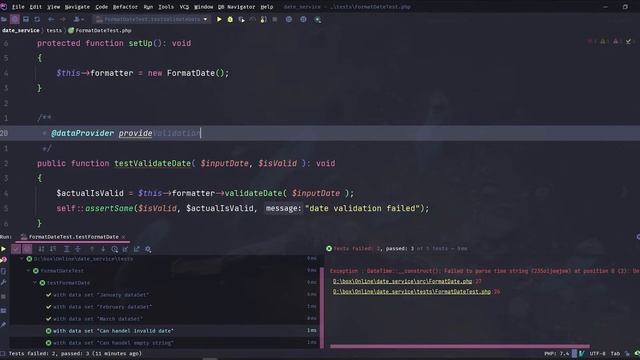
Task: Click the Save All disk icon
Action: tap(26, 19)
